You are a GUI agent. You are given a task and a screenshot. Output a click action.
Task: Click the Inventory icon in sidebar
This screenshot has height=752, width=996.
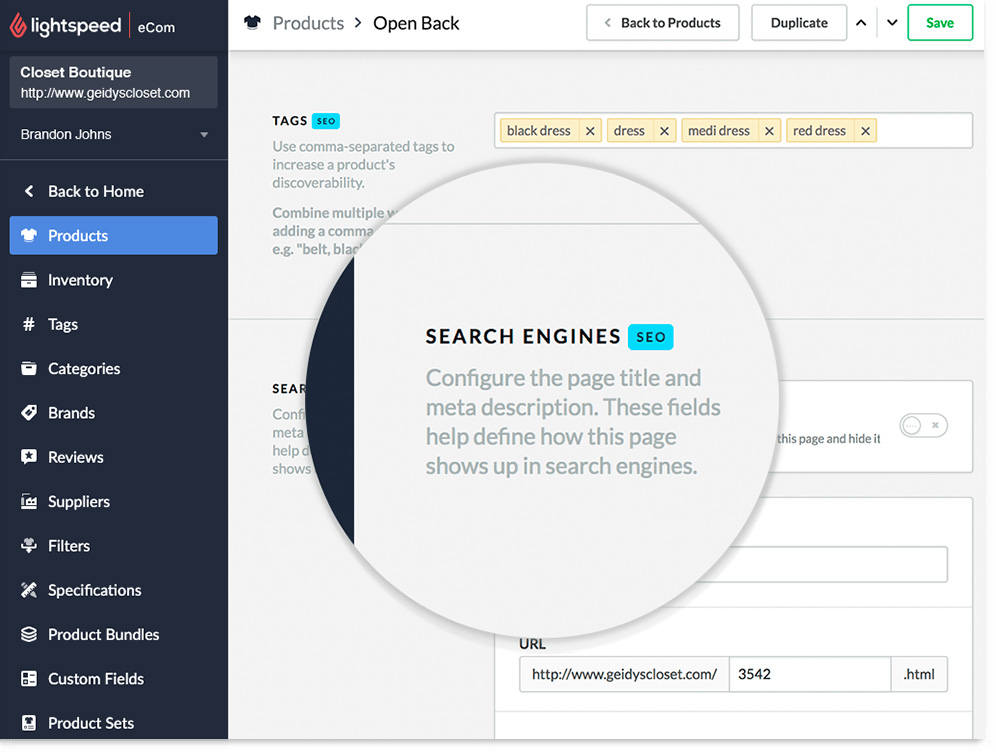(x=29, y=279)
